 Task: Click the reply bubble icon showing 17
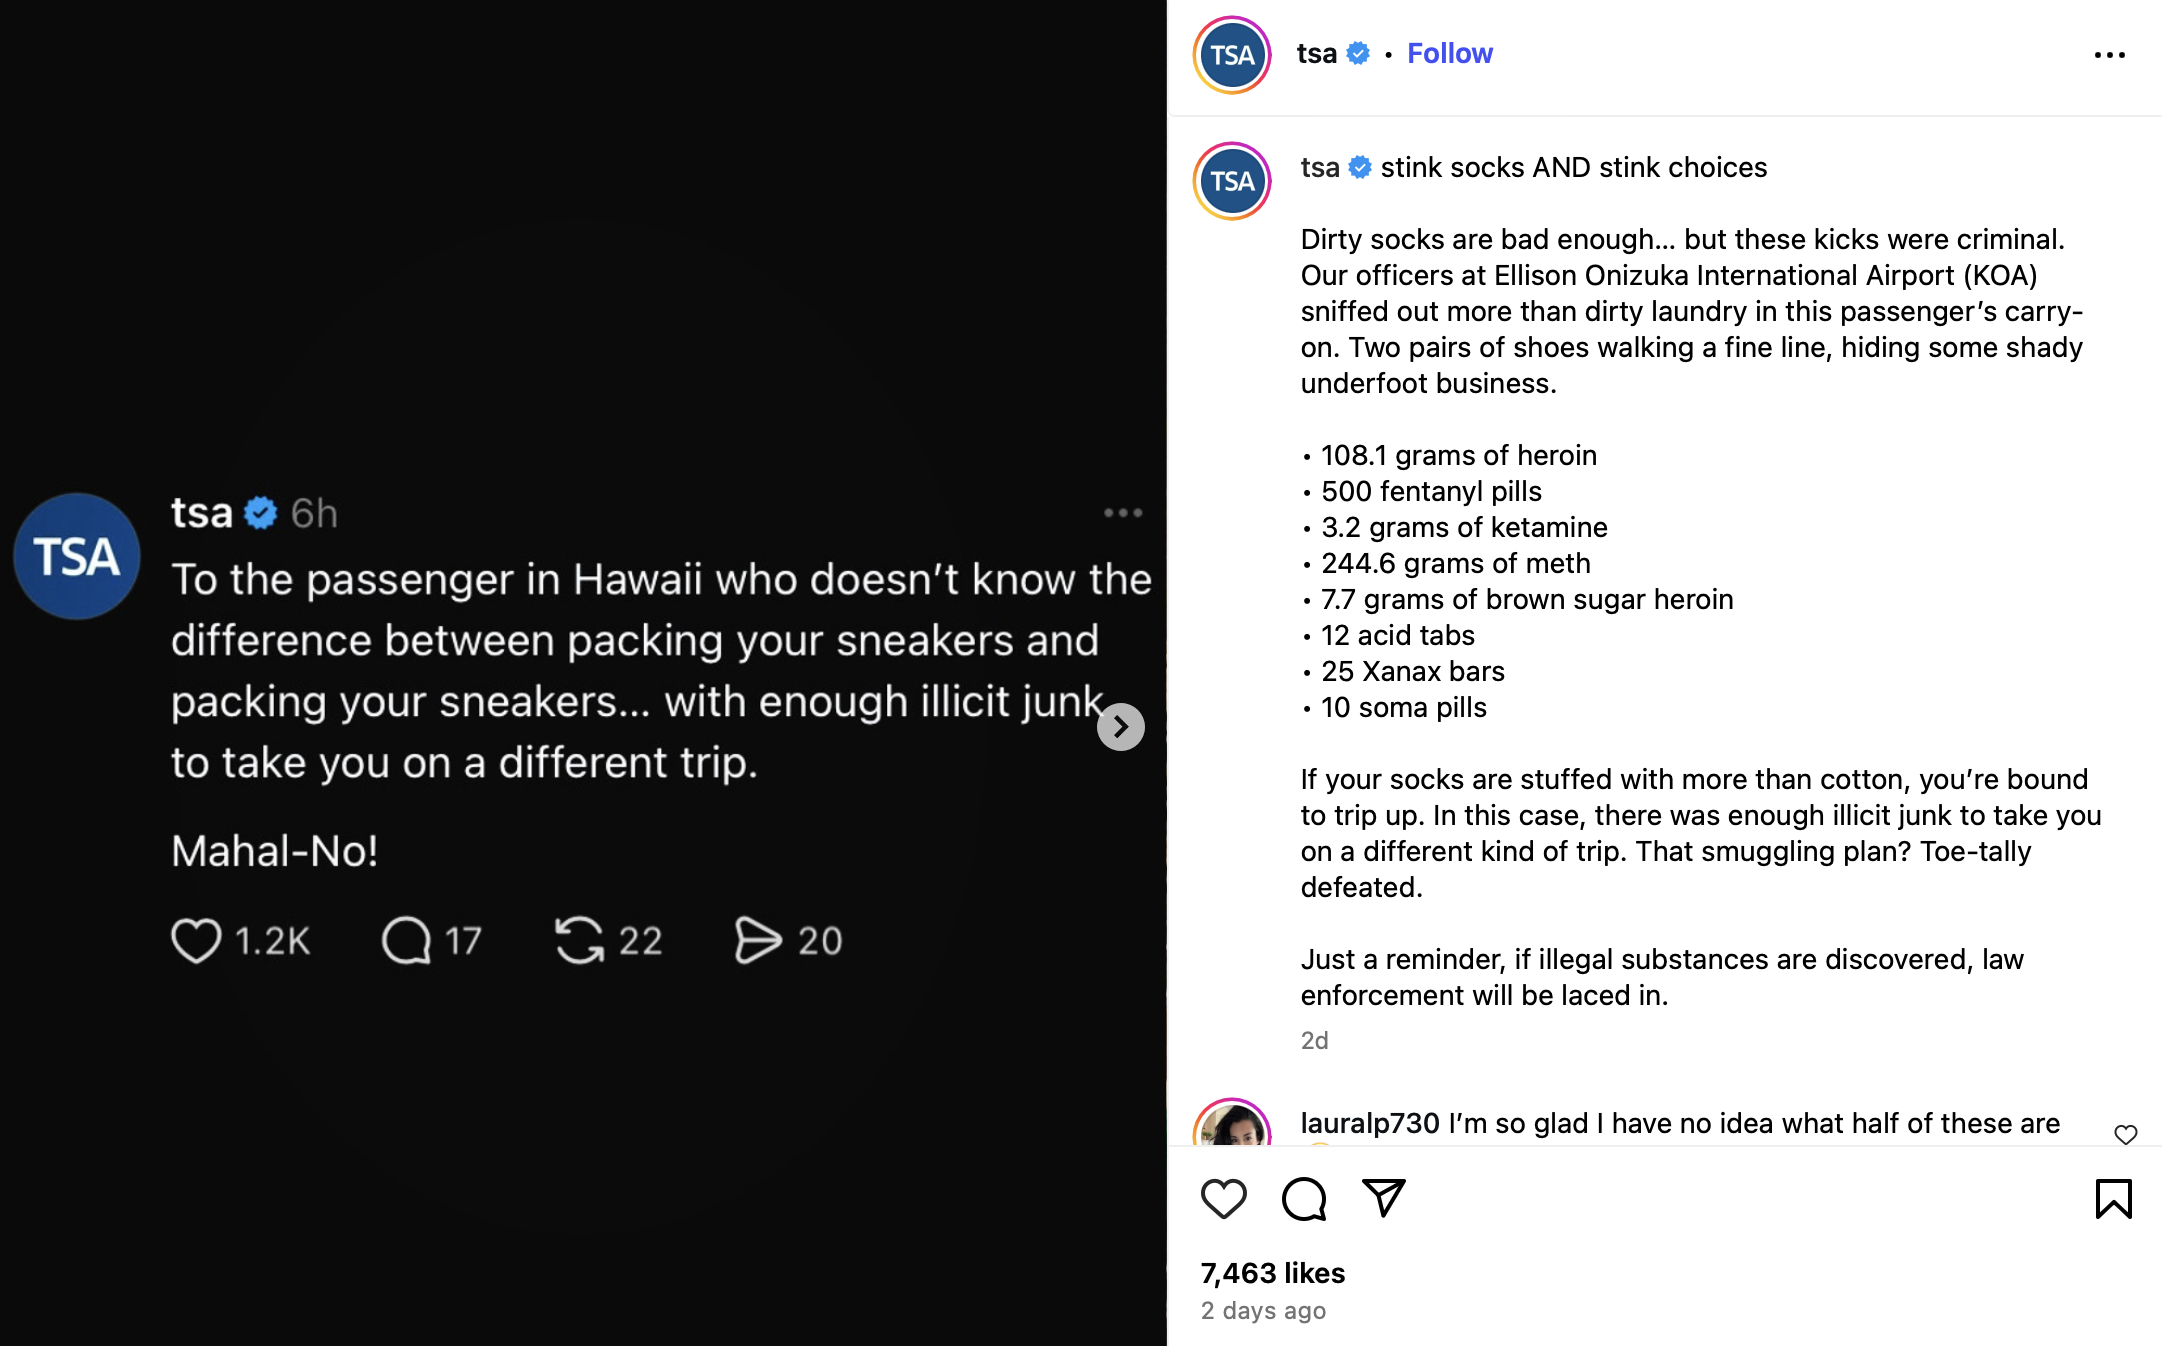click(x=406, y=940)
